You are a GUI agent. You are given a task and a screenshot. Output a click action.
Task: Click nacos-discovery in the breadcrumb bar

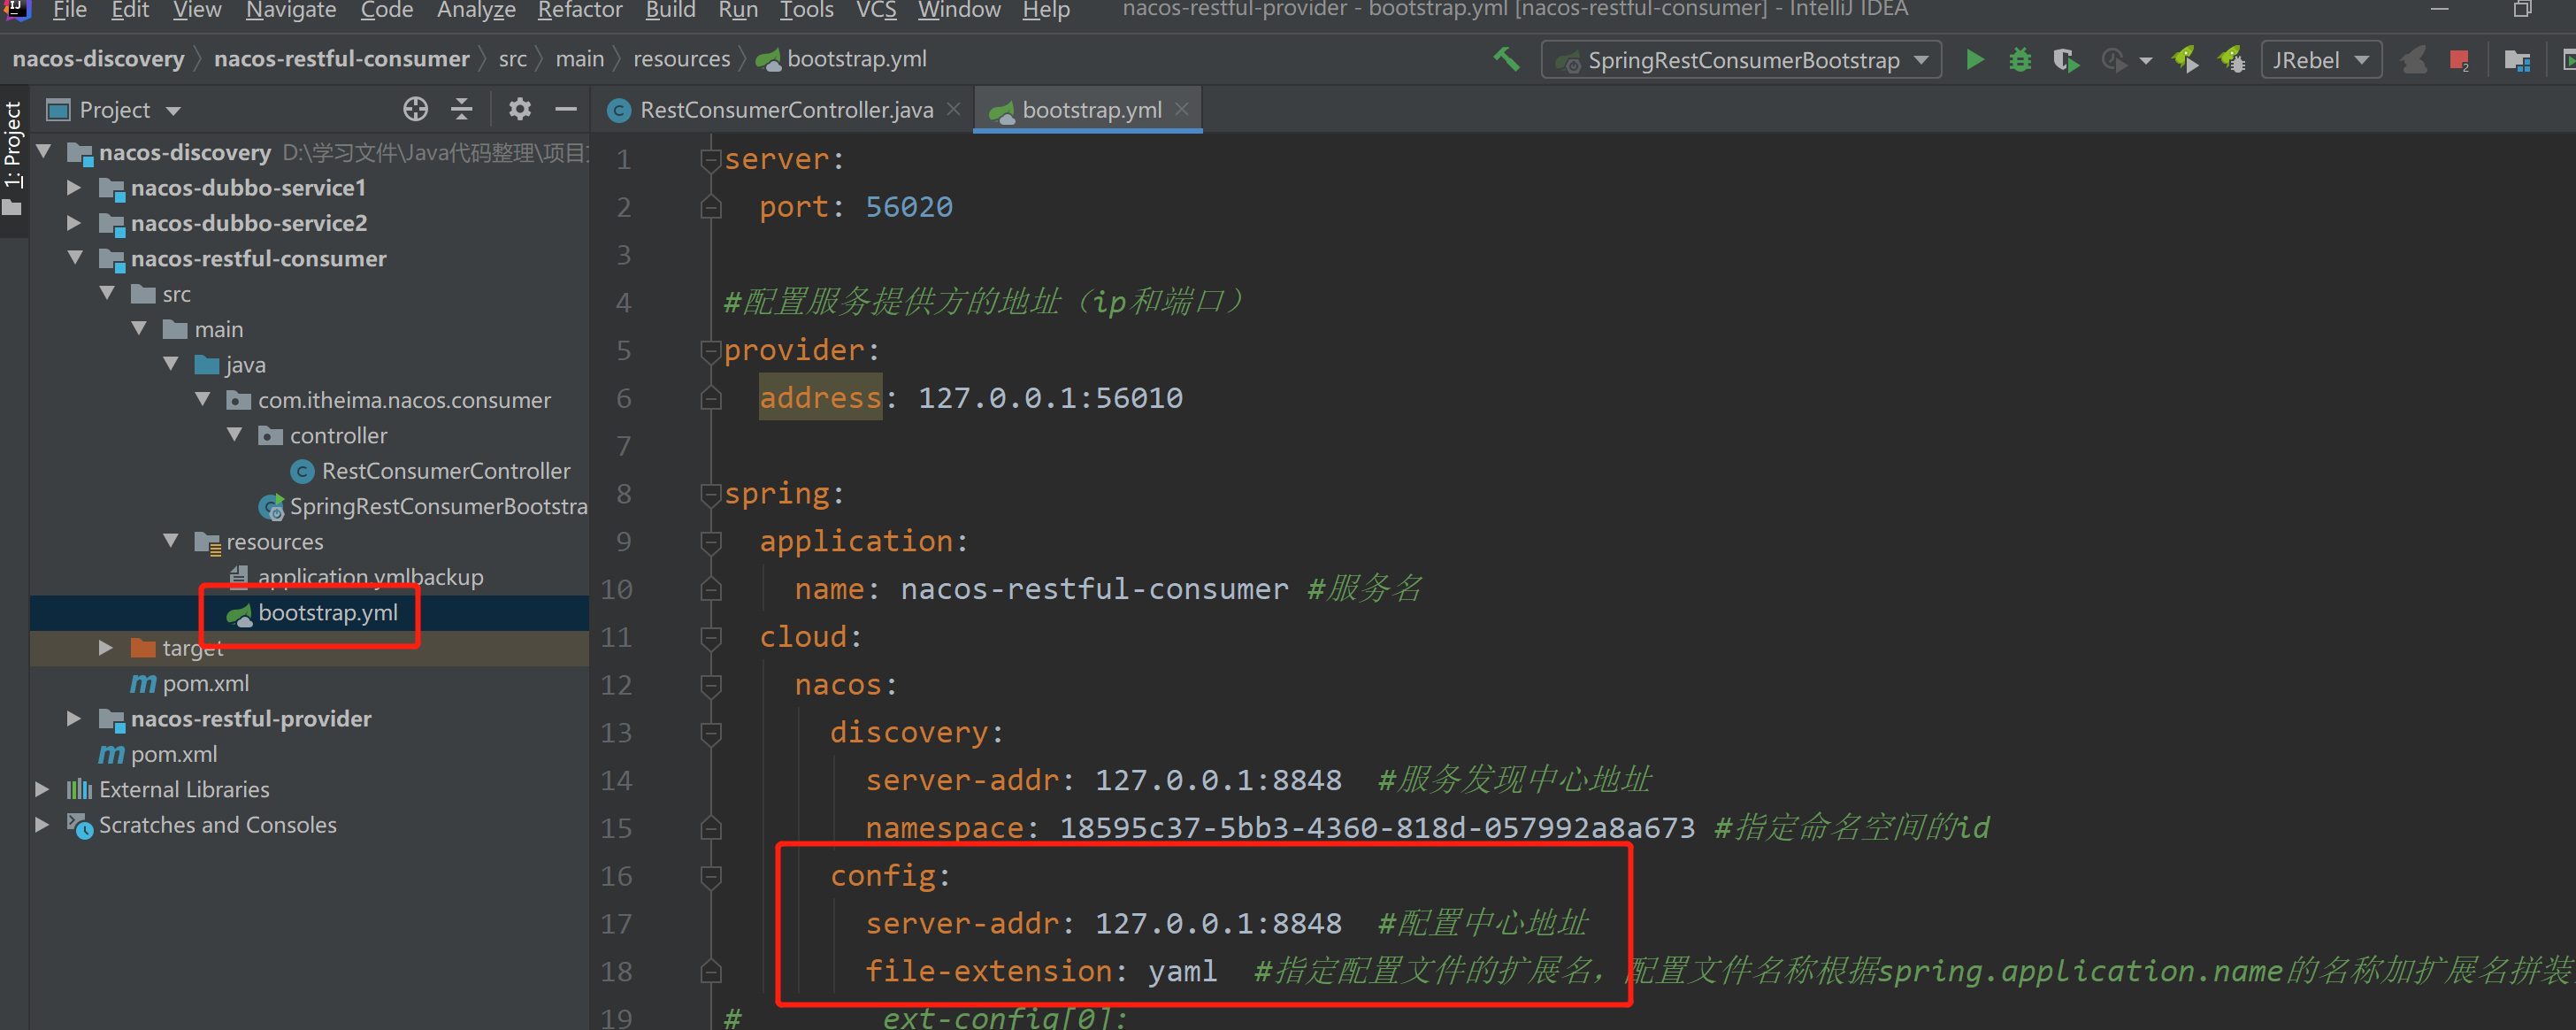tap(98, 59)
